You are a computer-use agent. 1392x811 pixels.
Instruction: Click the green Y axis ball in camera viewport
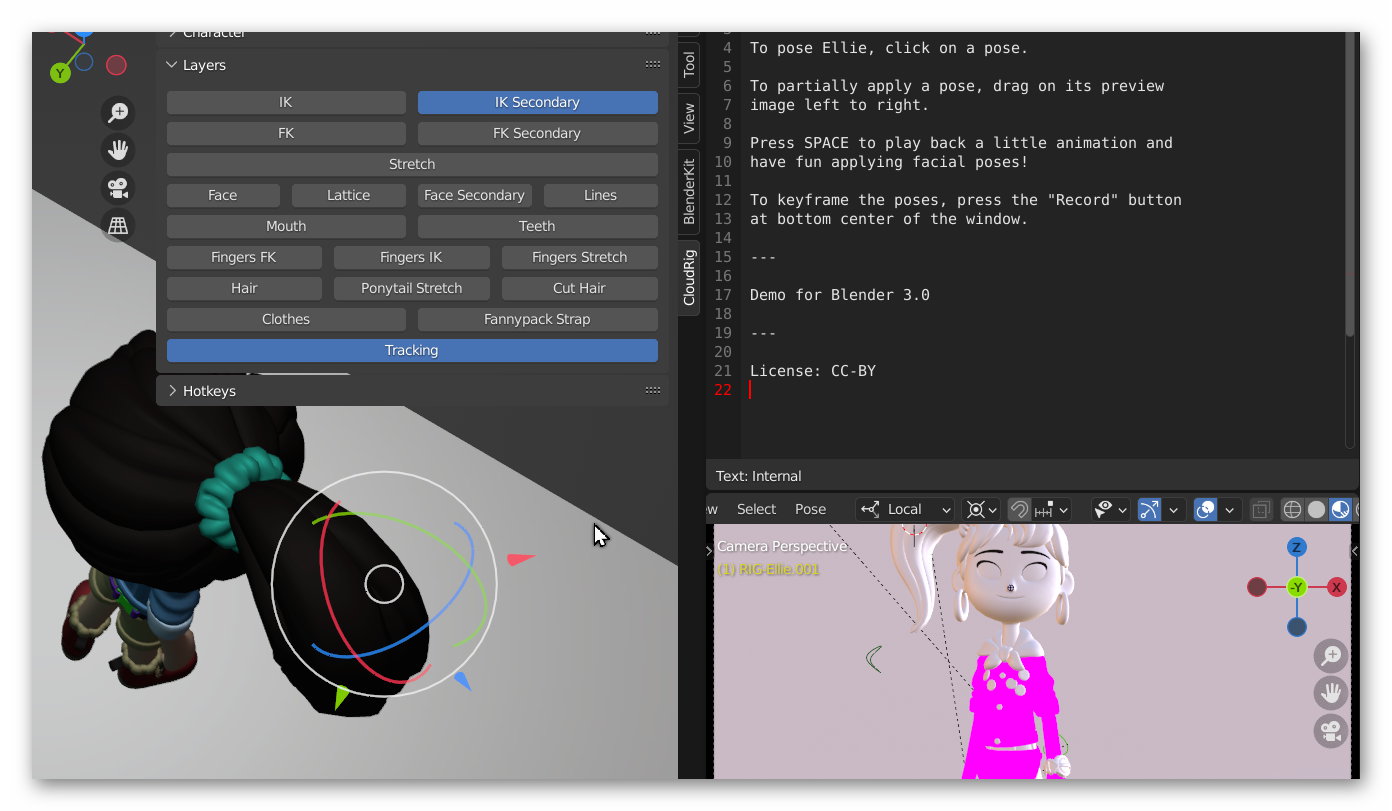[x=1297, y=587]
